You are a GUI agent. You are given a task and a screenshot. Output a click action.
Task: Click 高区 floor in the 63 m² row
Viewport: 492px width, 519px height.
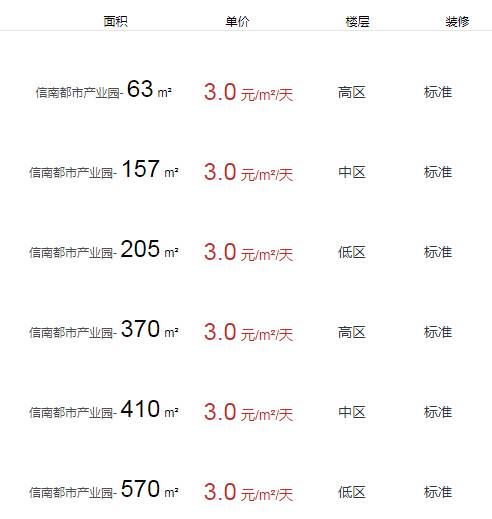[352, 92]
